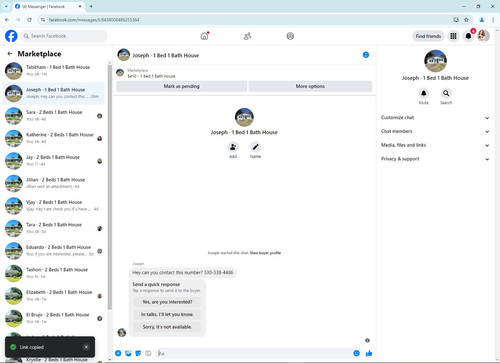
Task: Open the Chrome profile icon
Action: [482, 20]
